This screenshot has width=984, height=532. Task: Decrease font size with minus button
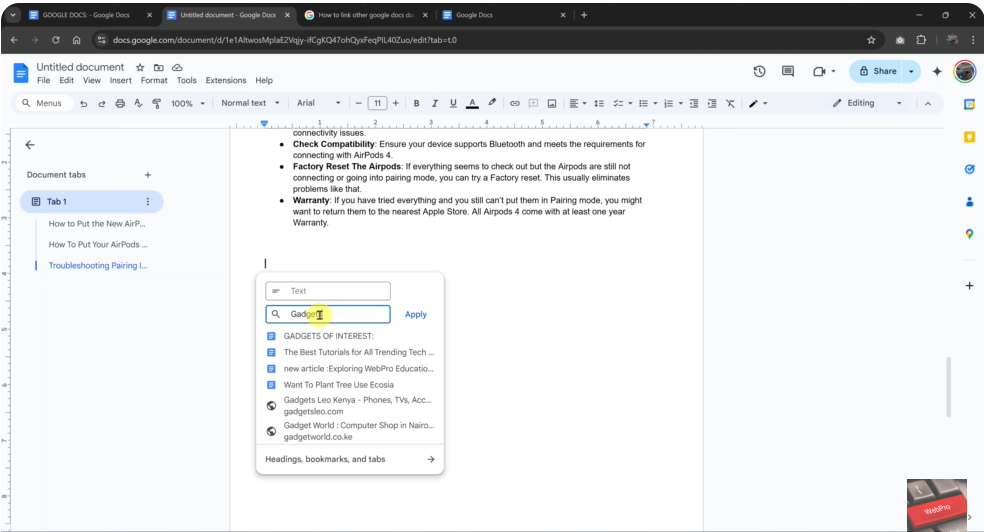pyautogui.click(x=358, y=104)
